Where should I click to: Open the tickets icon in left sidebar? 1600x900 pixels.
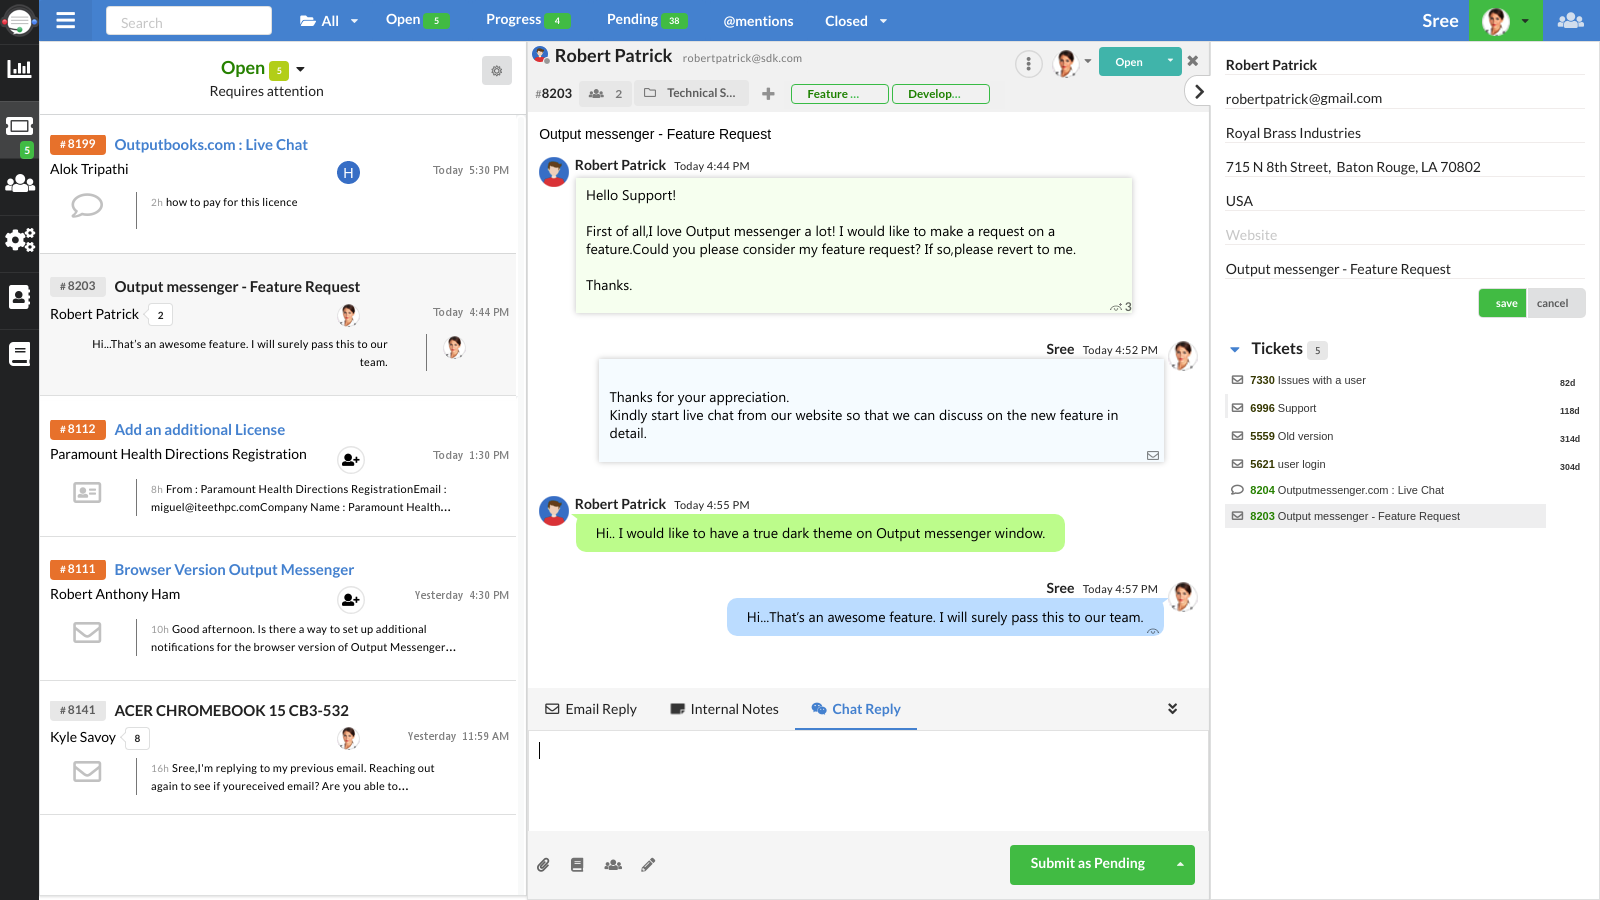19,127
